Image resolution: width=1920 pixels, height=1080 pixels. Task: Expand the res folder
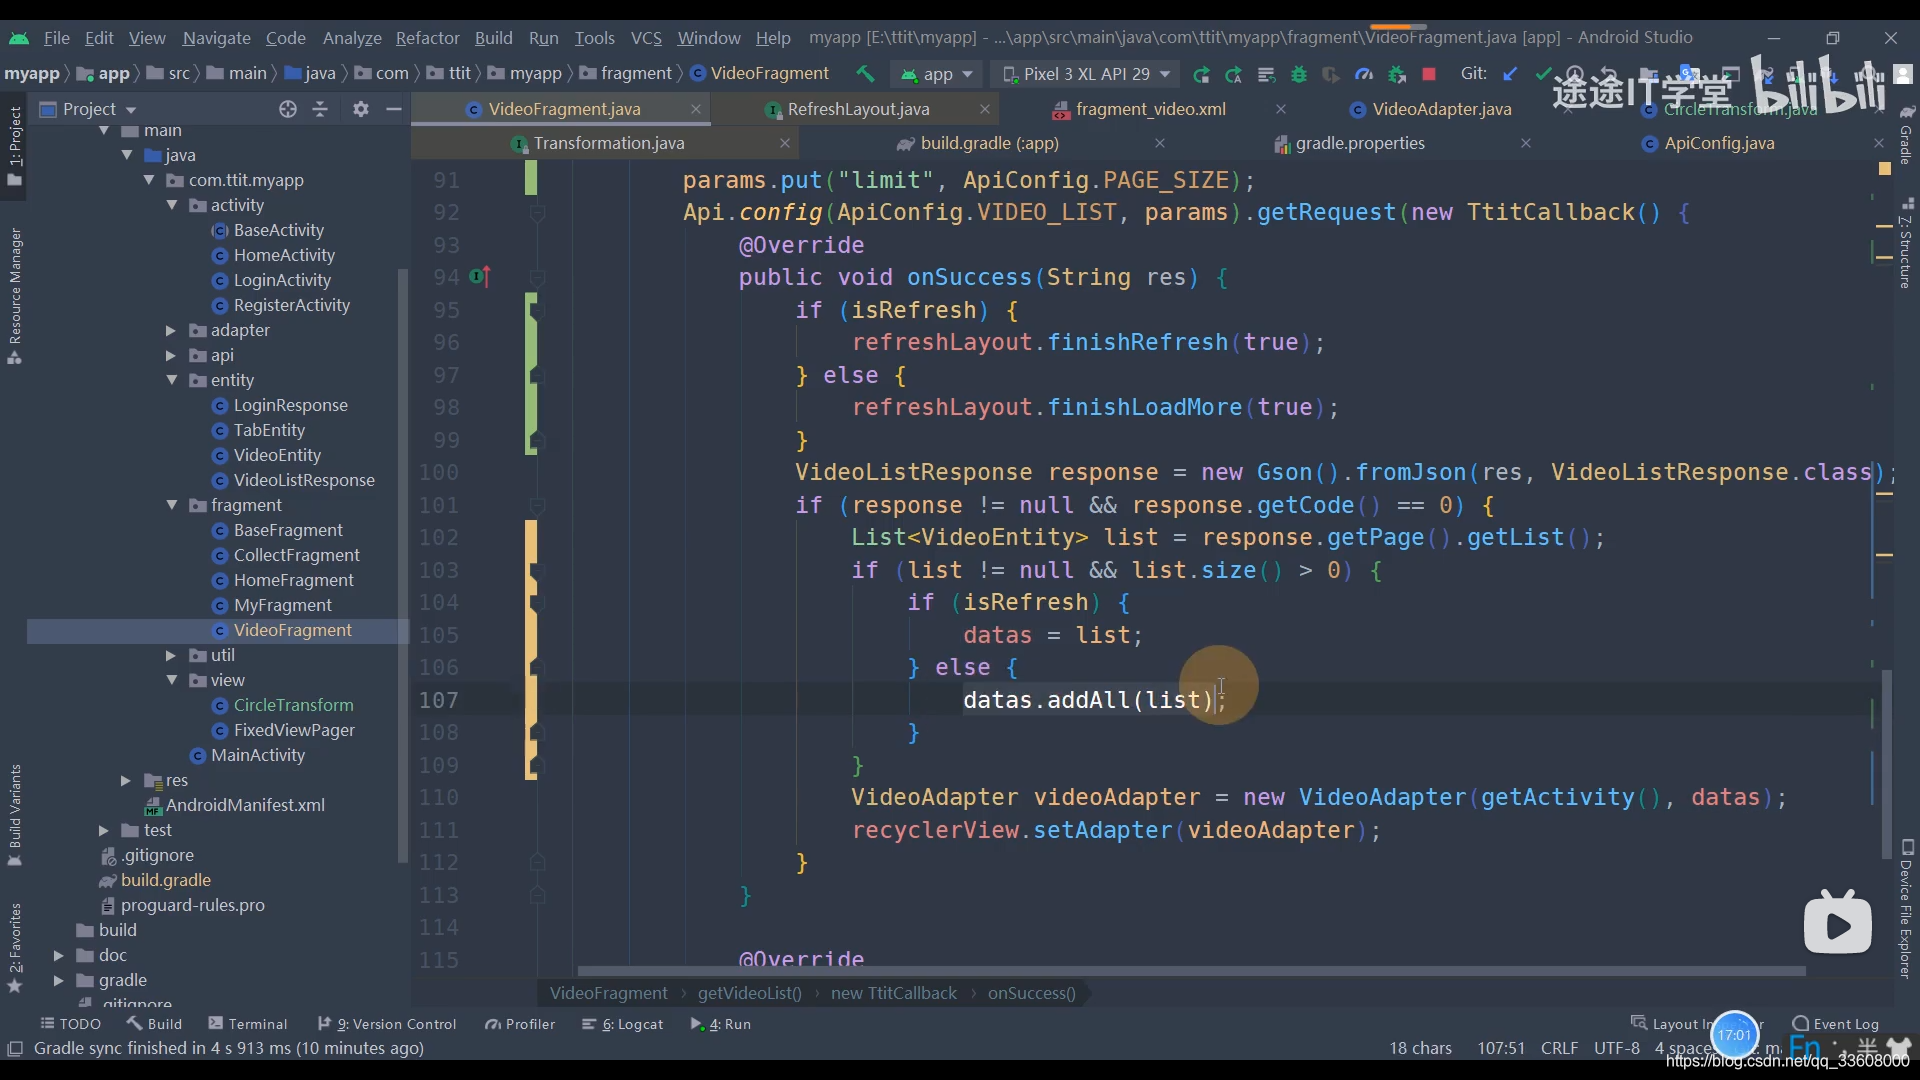click(x=126, y=780)
